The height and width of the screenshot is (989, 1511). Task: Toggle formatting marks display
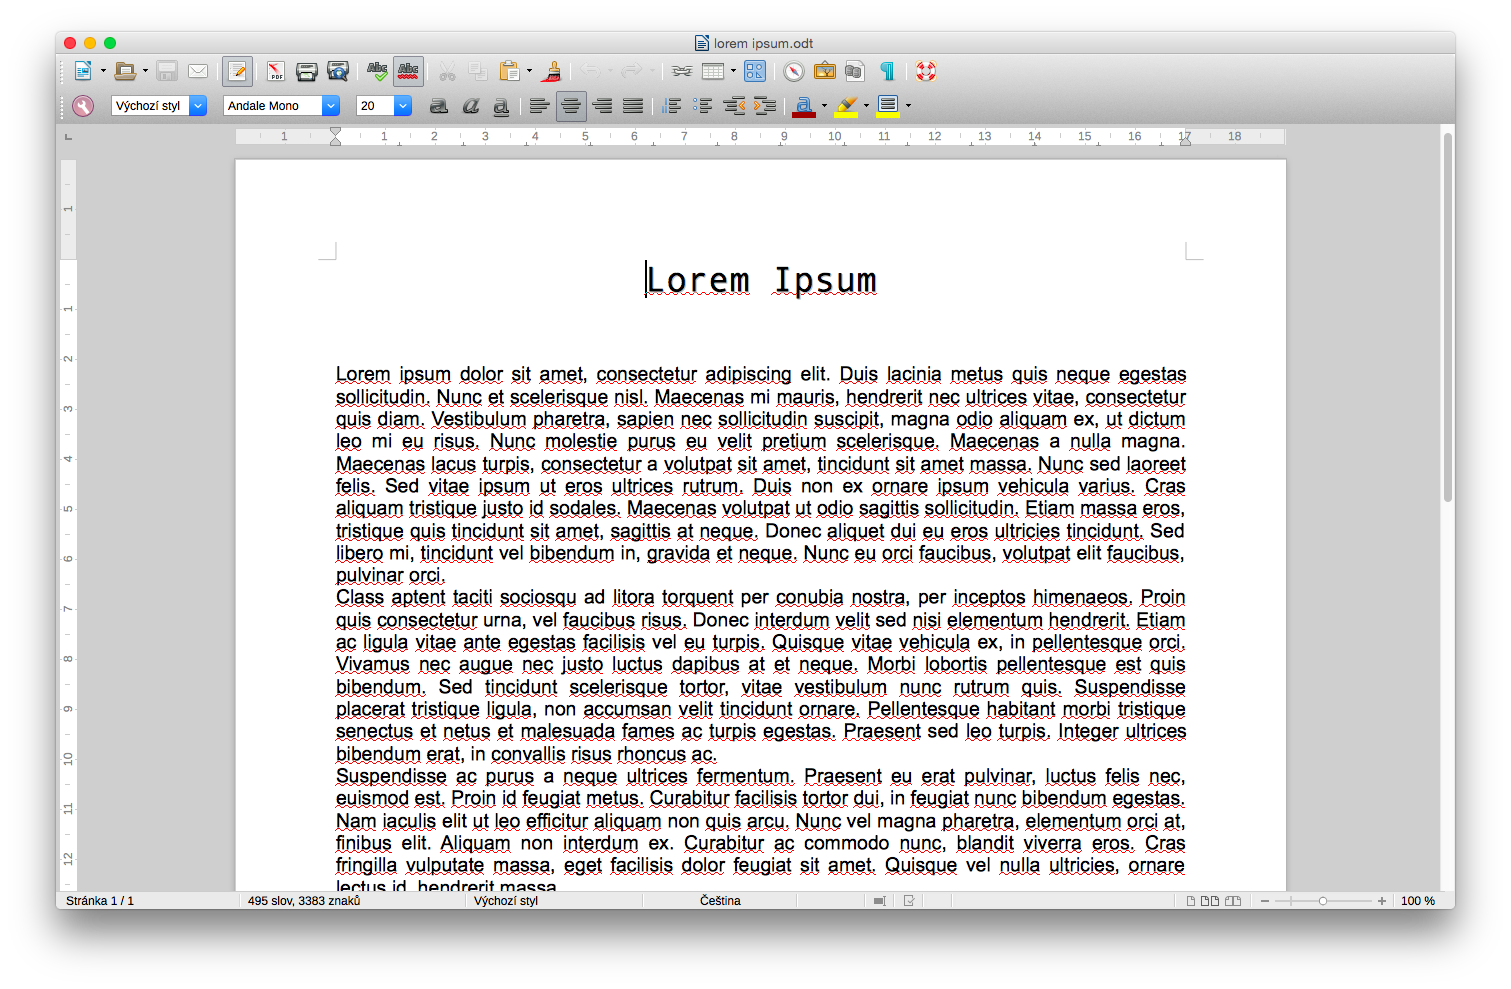pyautogui.click(x=887, y=71)
